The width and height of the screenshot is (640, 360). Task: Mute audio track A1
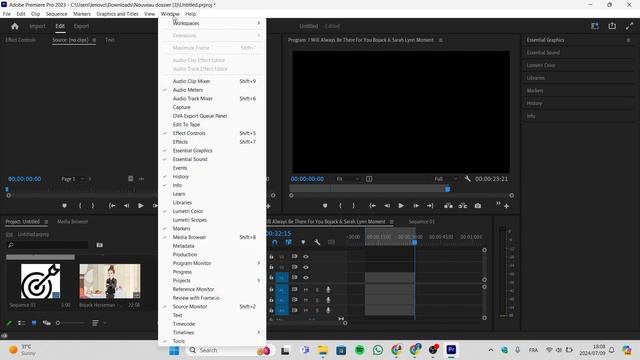[306, 289]
